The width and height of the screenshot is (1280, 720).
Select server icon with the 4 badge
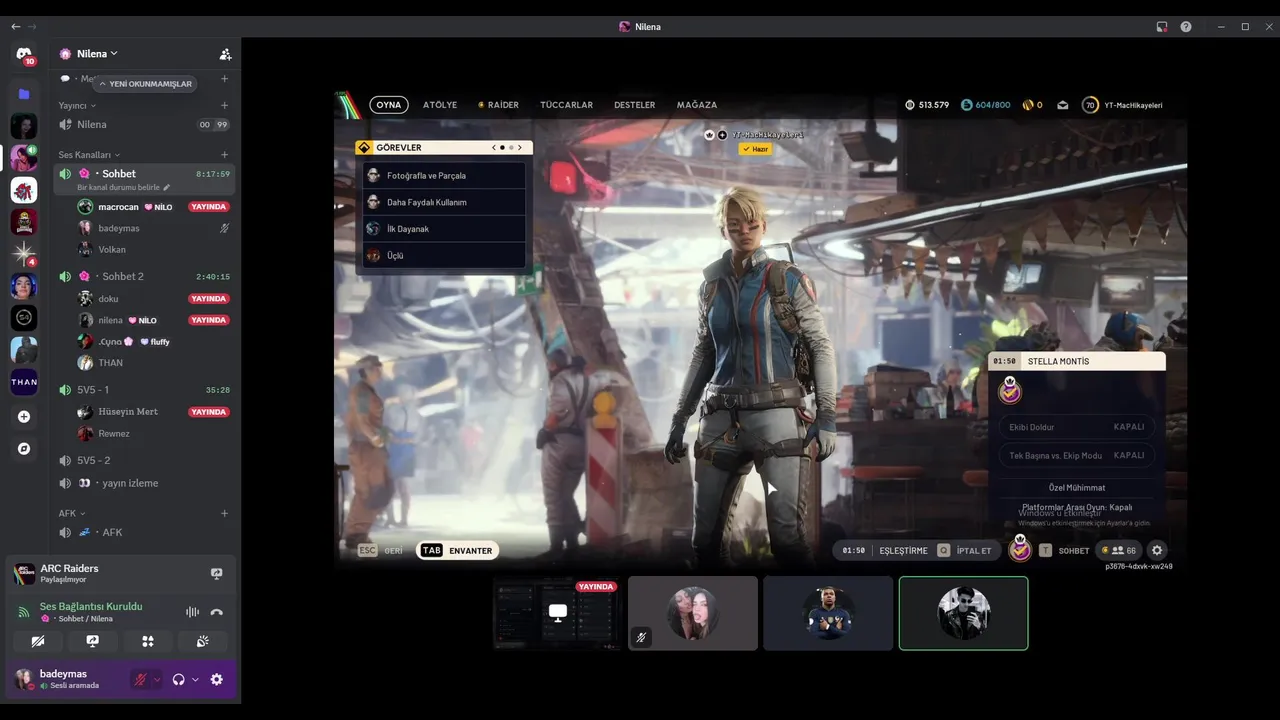point(24,254)
